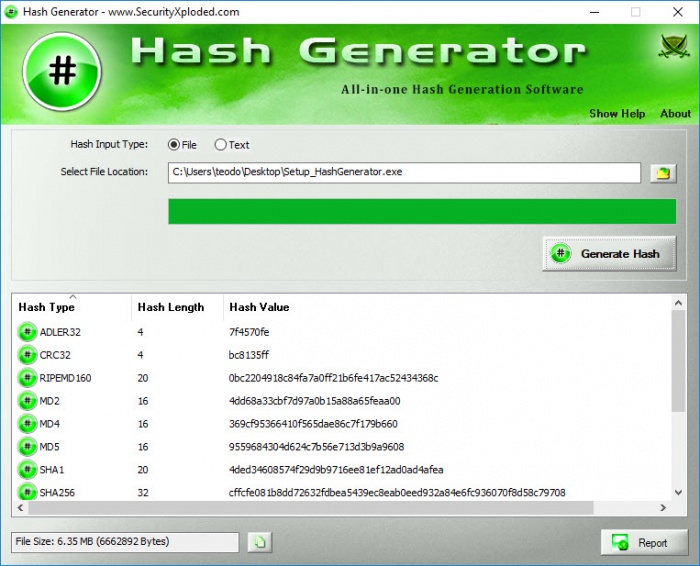Click the hash icon of MD2 row
The height and width of the screenshot is (566, 700).
(x=27, y=401)
